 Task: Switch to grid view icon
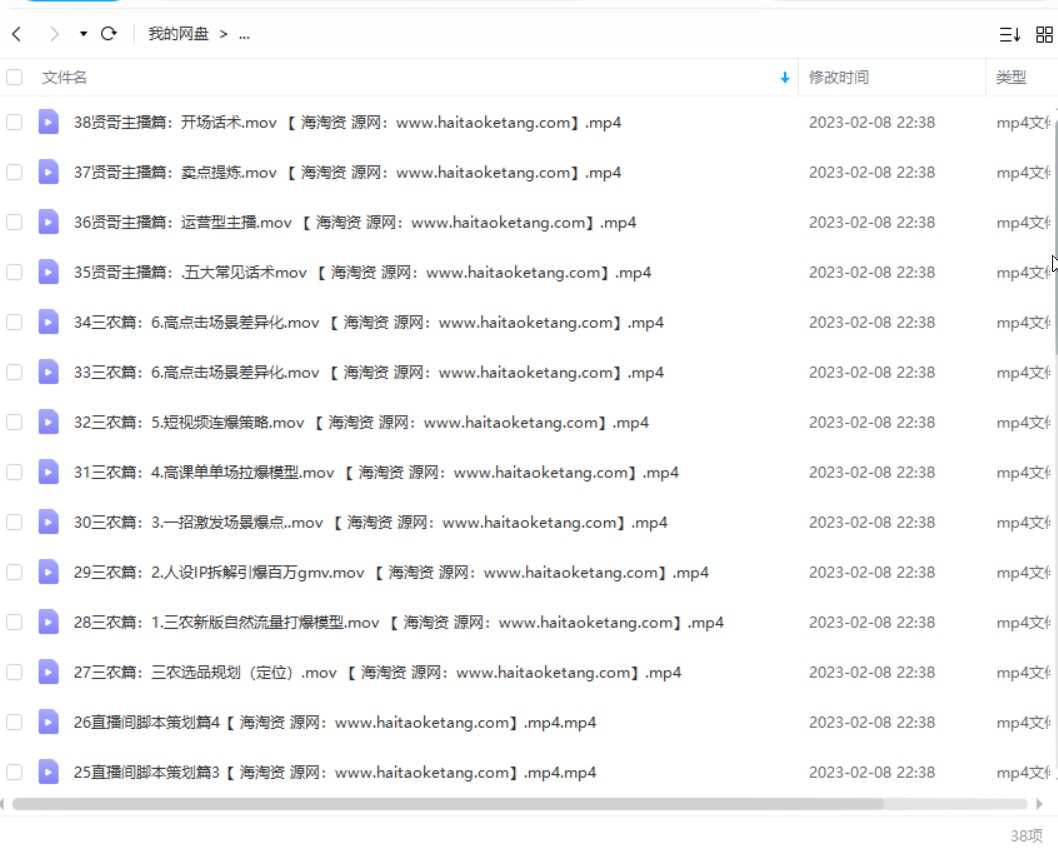point(1045,34)
